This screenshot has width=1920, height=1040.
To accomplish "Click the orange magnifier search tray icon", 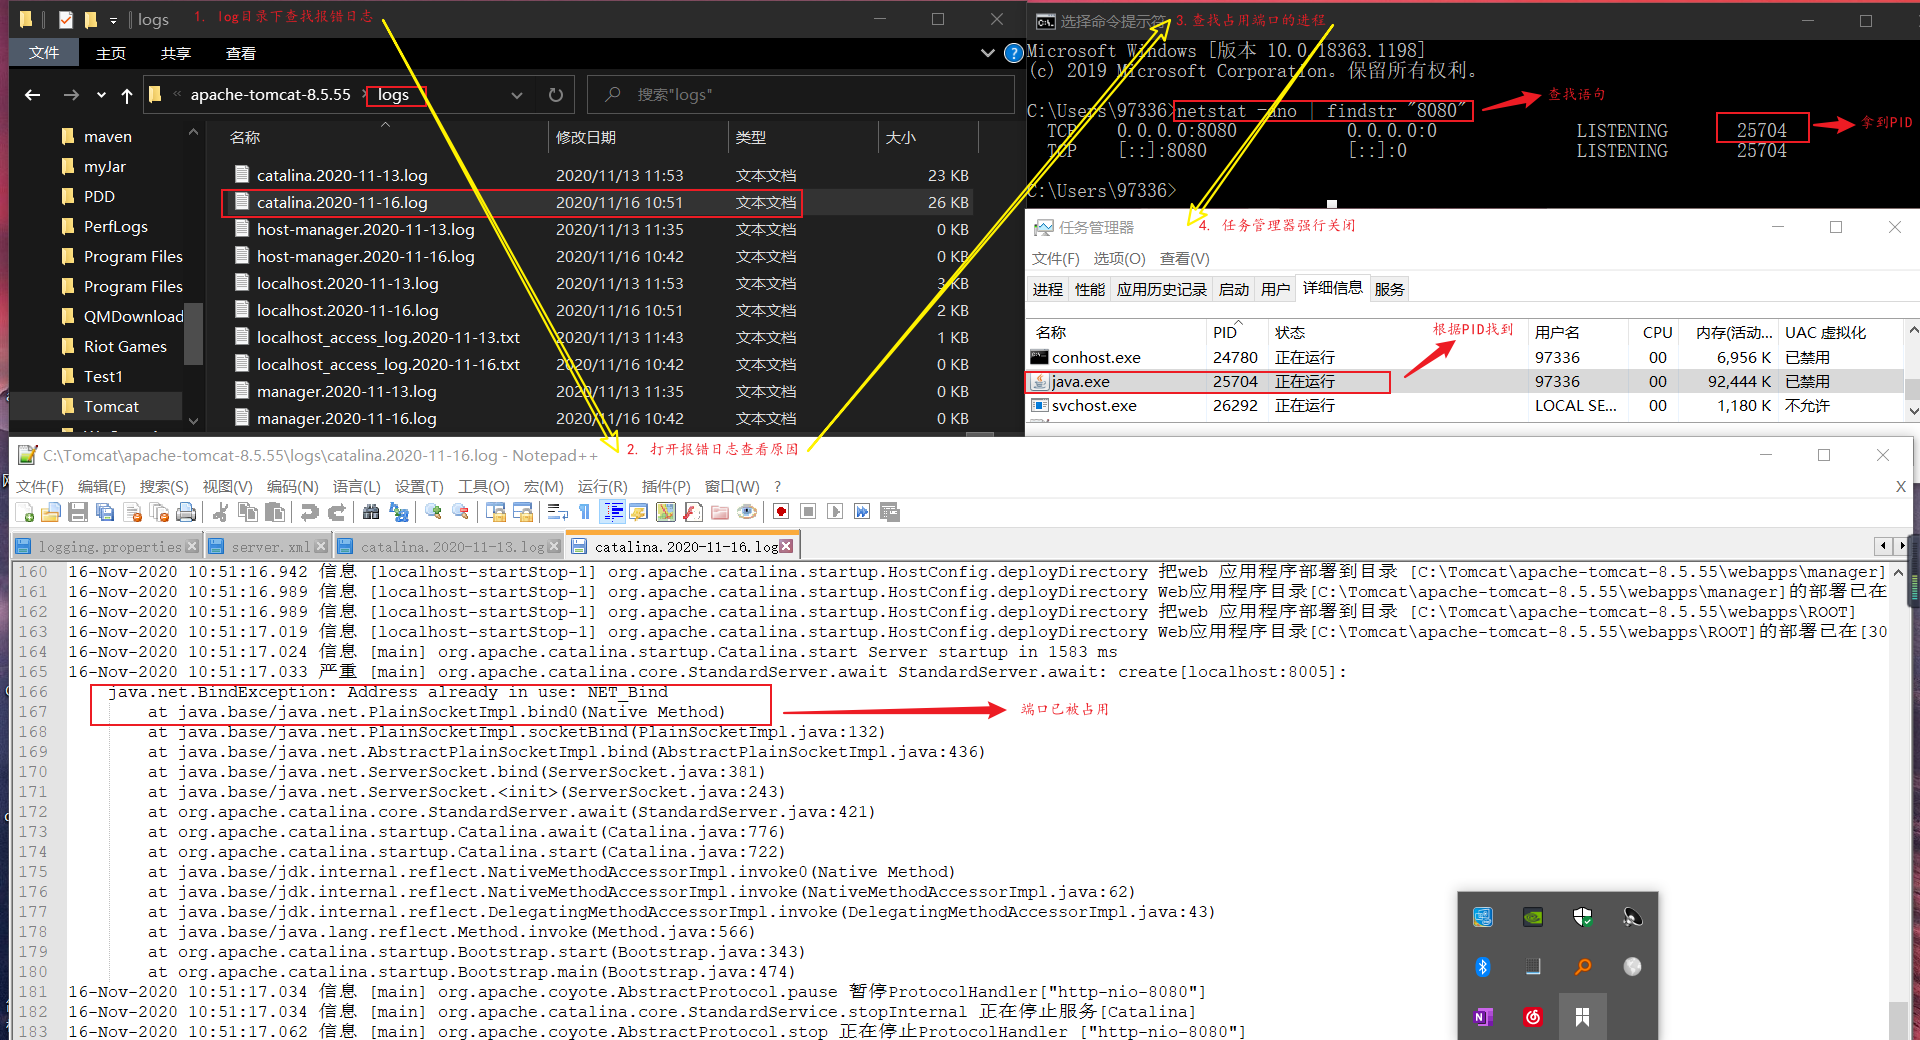I will pyautogui.click(x=1582, y=967).
